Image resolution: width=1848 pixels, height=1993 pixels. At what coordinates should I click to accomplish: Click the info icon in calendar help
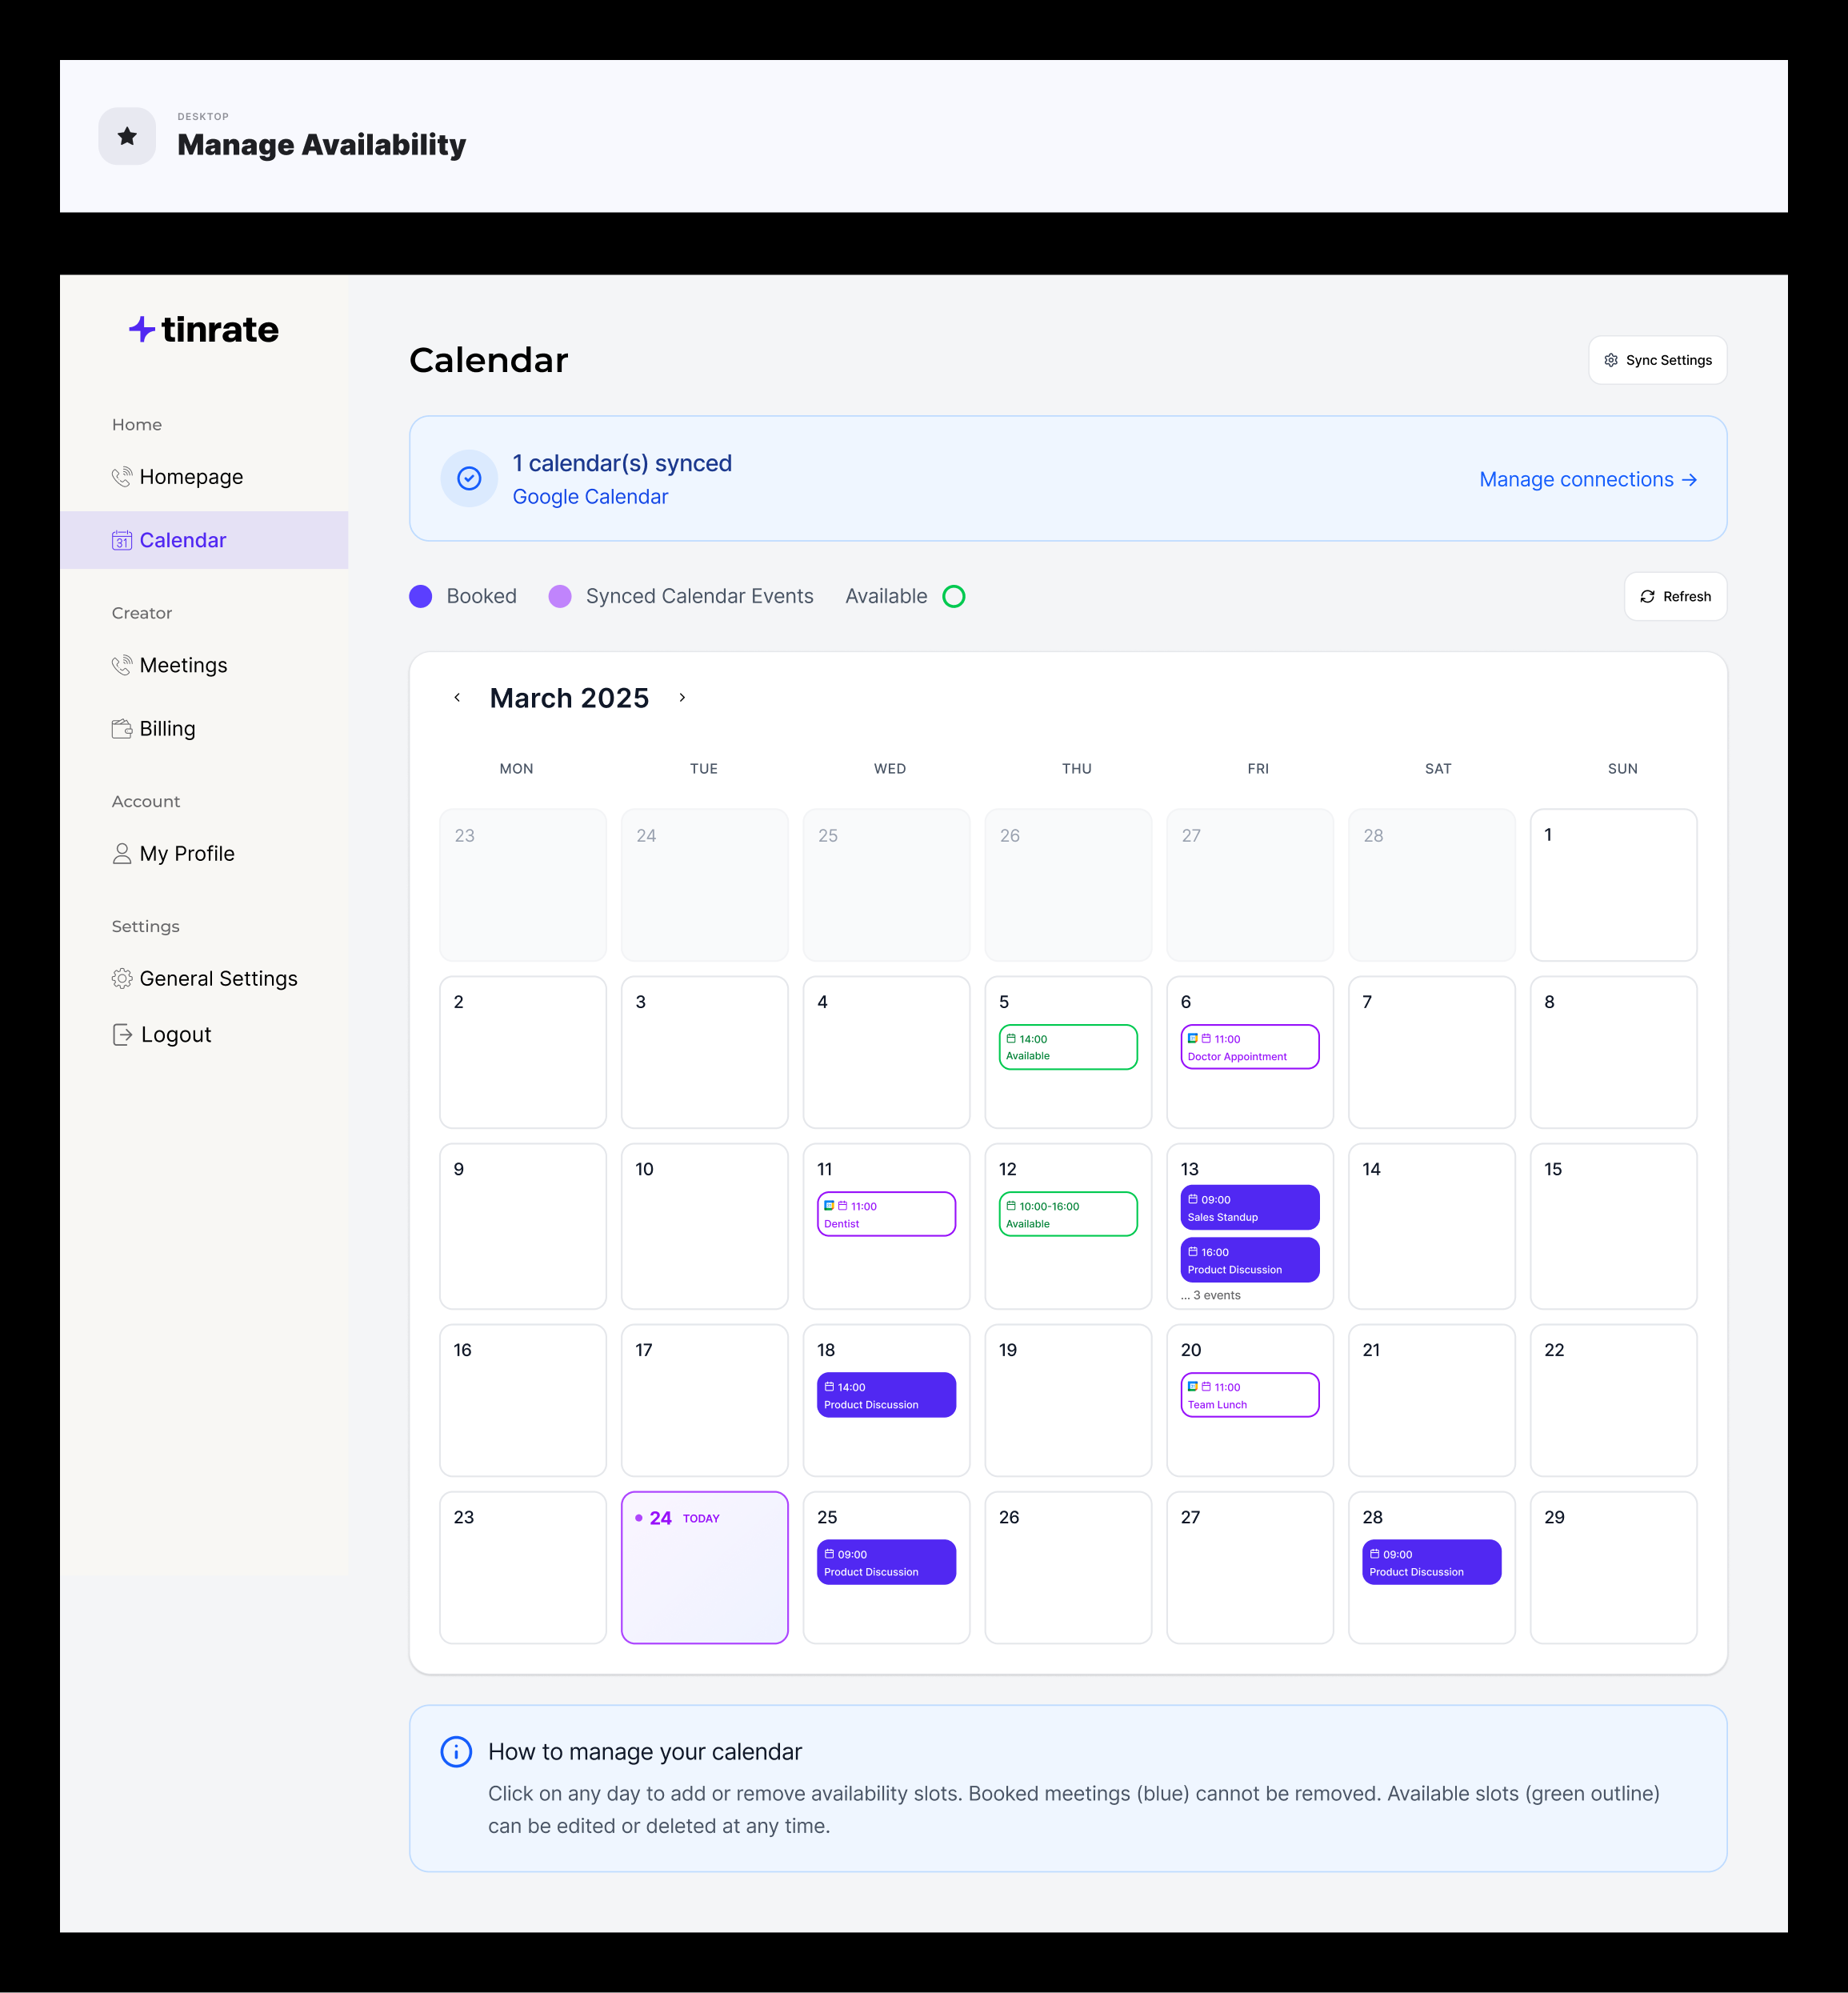click(x=456, y=1752)
